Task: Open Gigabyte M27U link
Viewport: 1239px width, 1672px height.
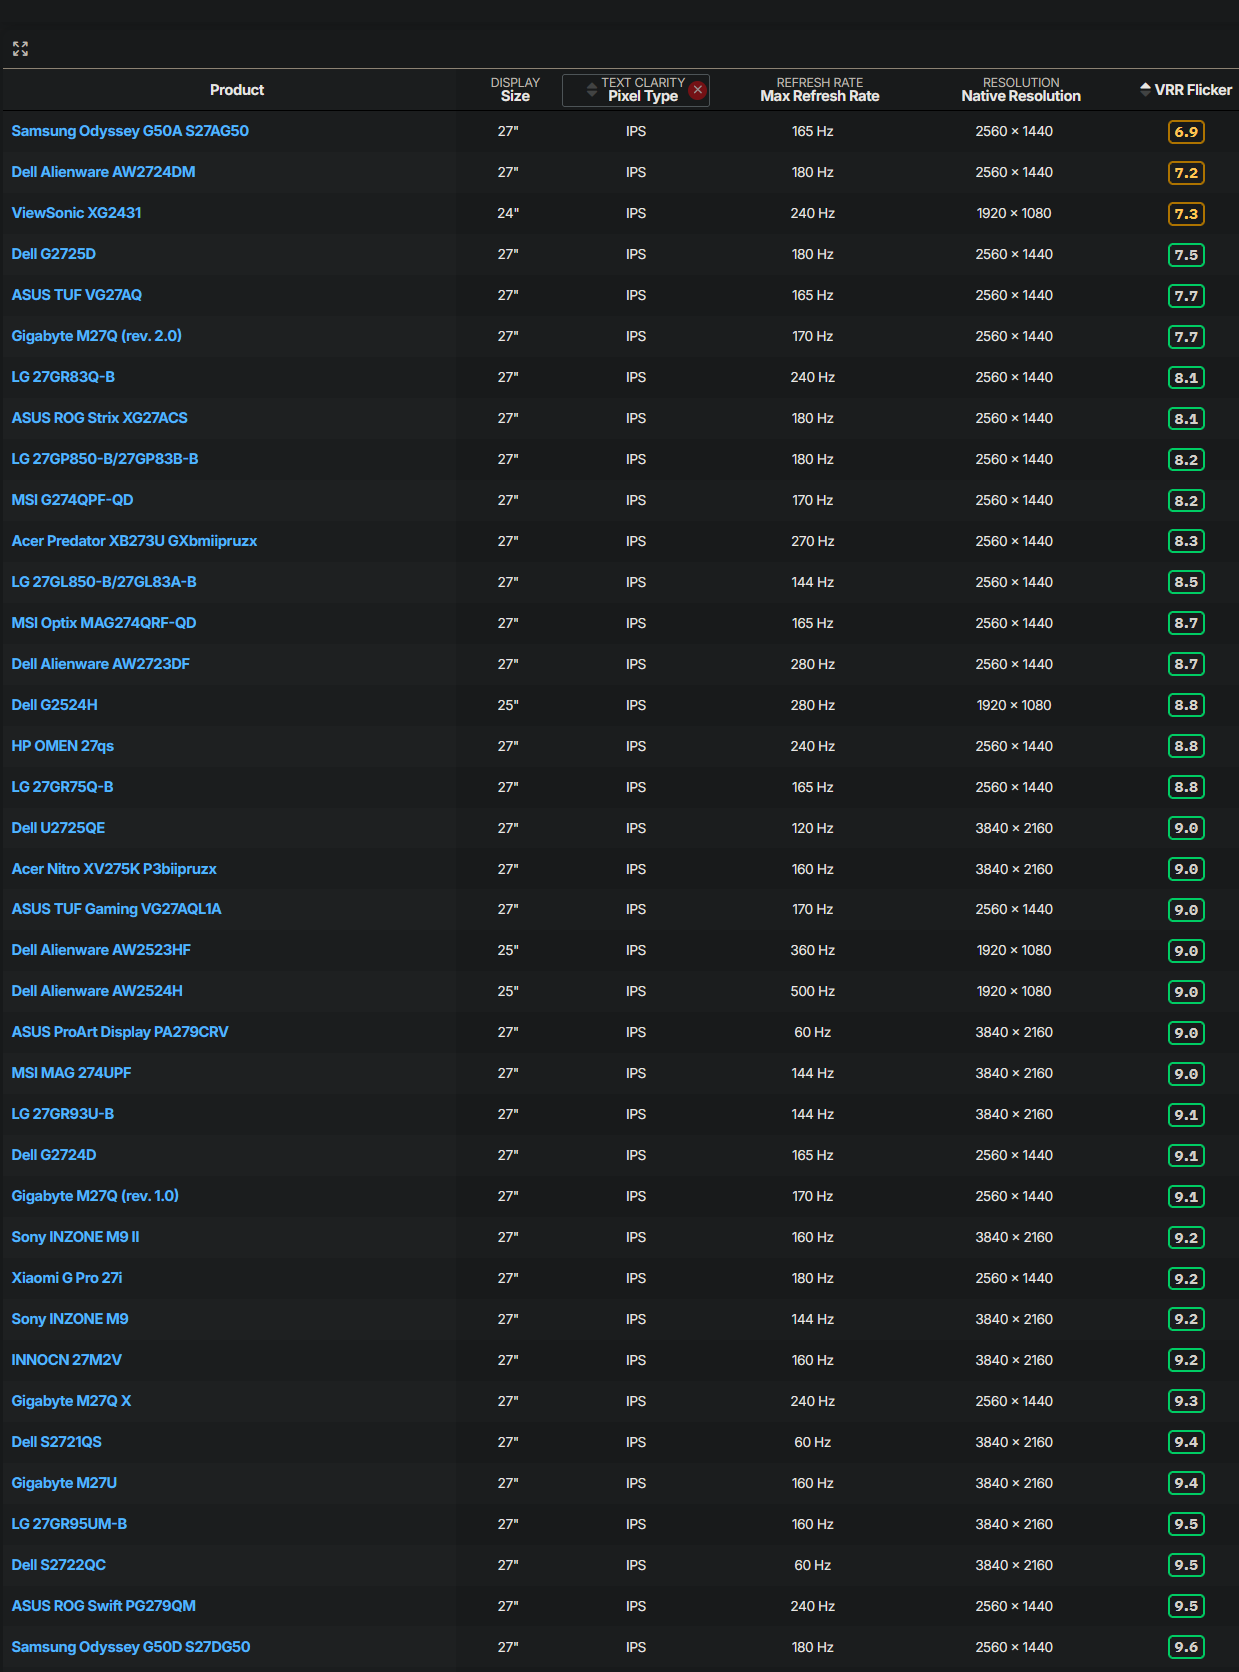Action: click(x=64, y=1483)
